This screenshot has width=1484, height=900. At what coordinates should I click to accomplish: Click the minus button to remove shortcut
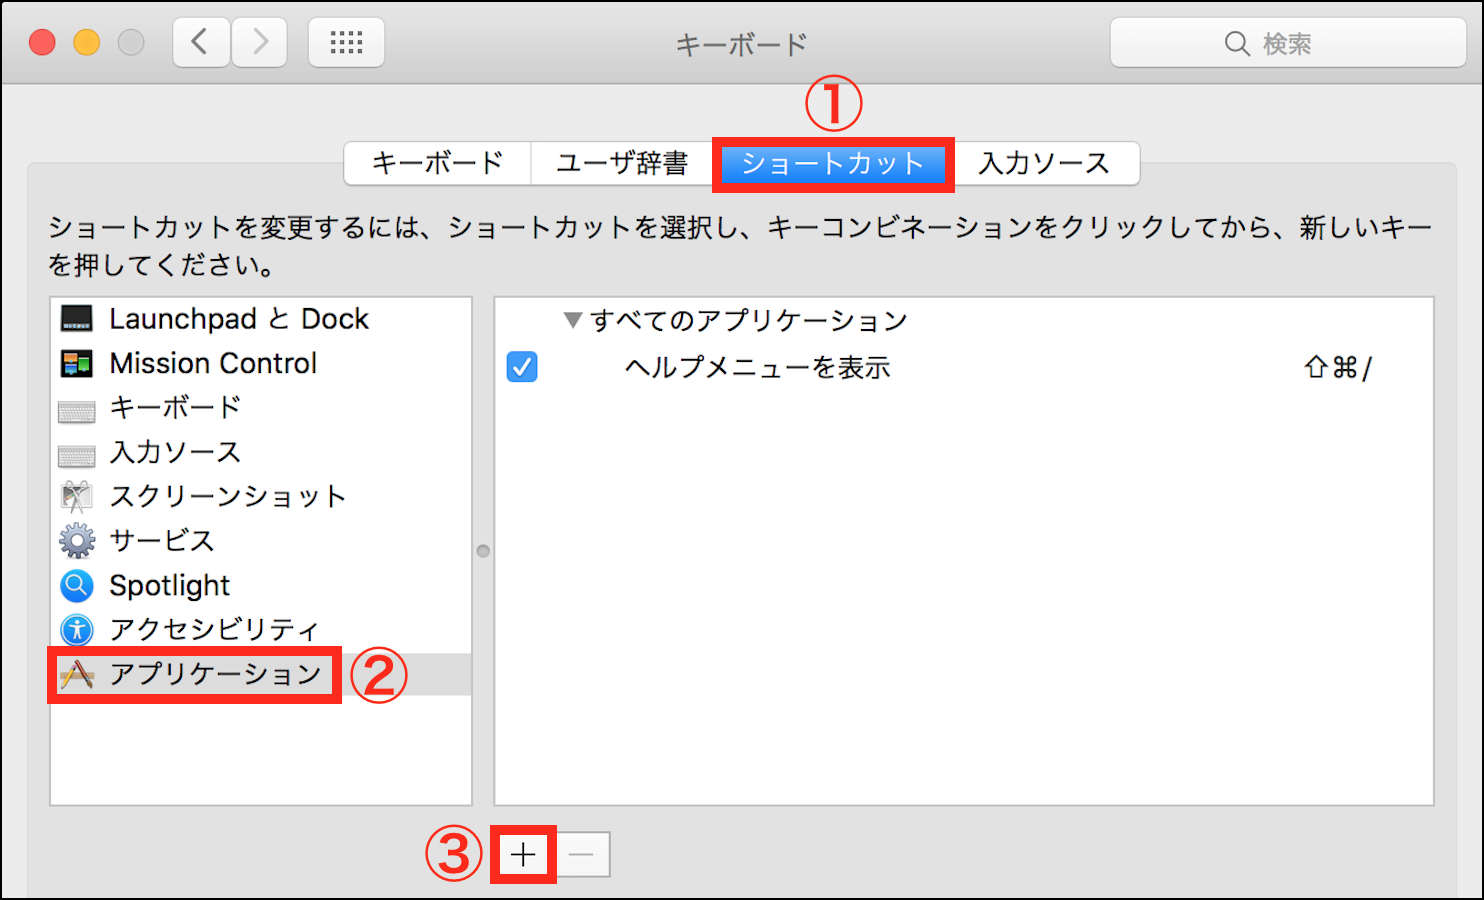(x=581, y=855)
